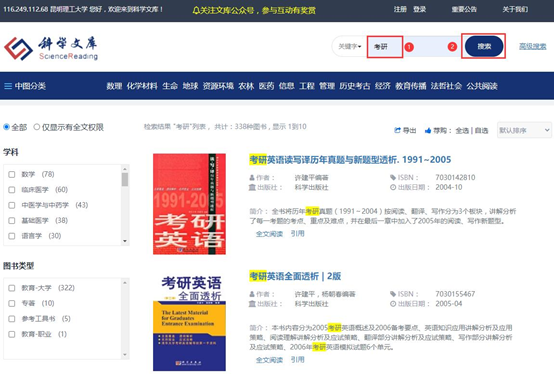
Task: Open the 生命 category menu
Action: [170, 86]
